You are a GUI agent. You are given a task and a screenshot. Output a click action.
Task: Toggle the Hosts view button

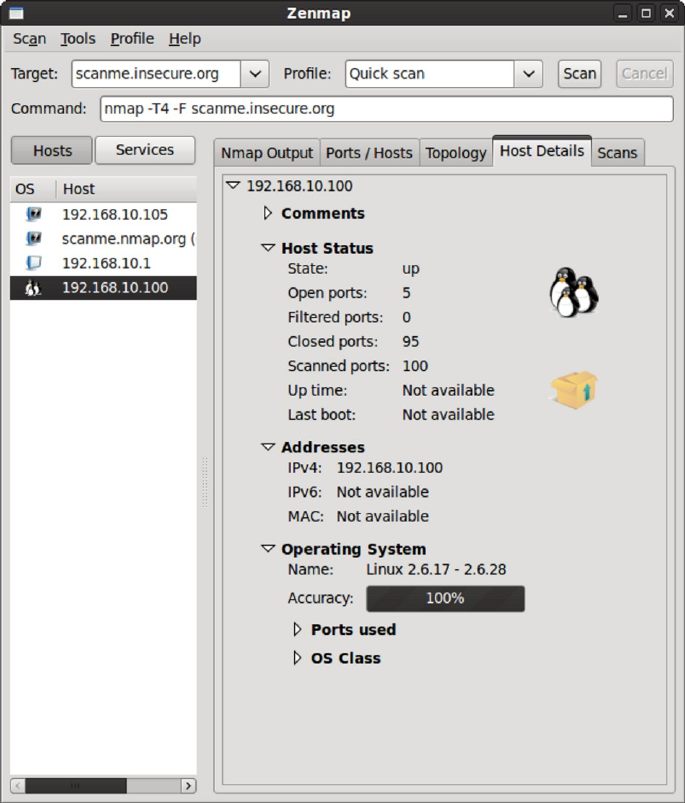tap(52, 151)
